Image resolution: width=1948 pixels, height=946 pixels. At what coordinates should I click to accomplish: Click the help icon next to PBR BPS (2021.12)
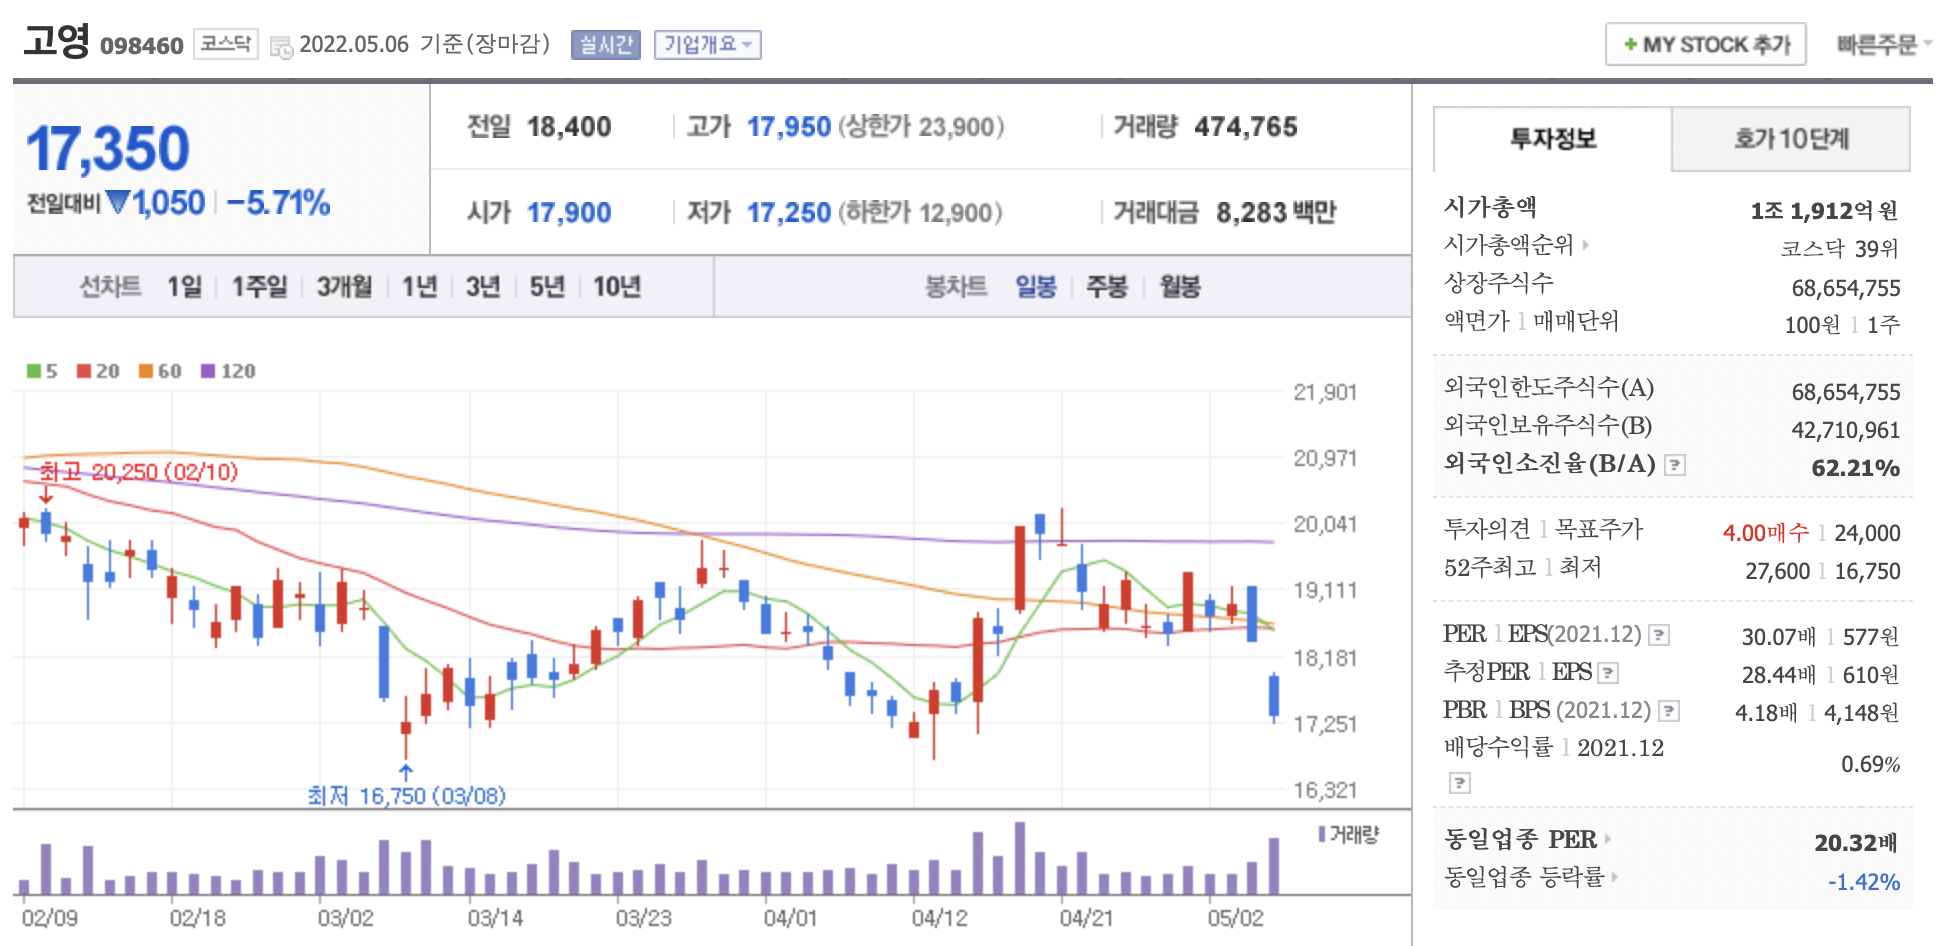1669,711
